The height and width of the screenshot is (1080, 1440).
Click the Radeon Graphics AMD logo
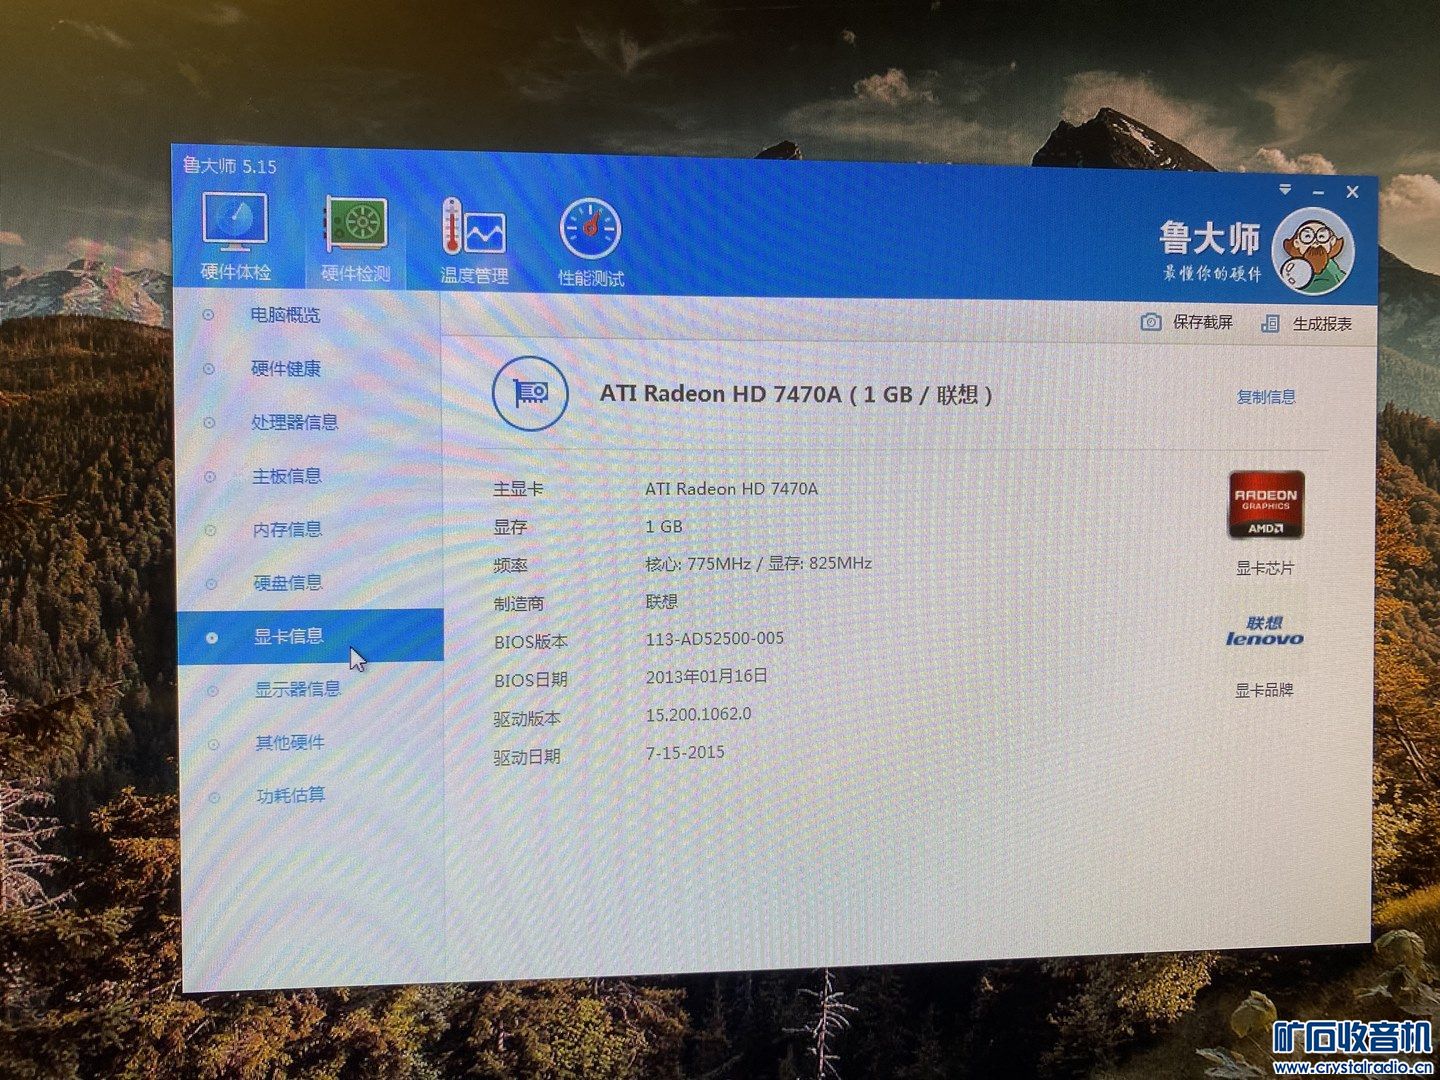coord(1266,505)
